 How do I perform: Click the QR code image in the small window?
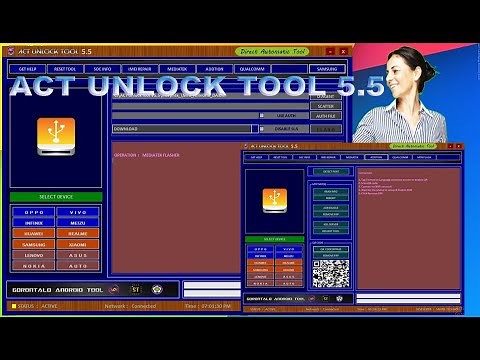(x=331, y=274)
